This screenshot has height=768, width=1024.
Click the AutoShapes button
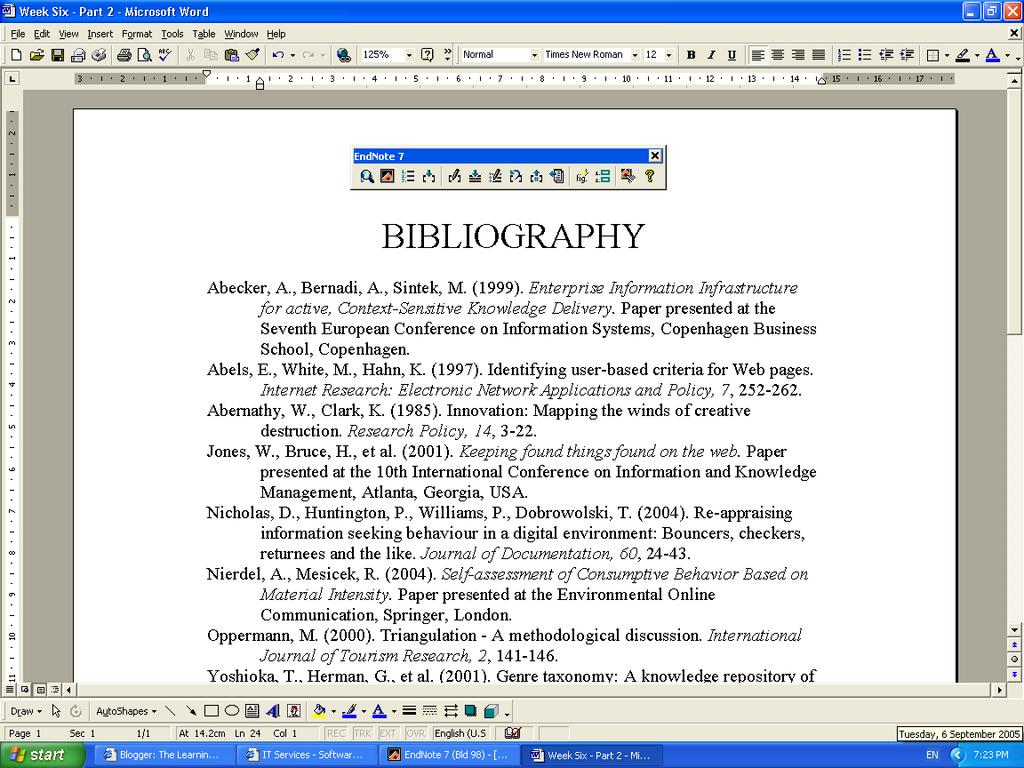tap(125, 711)
